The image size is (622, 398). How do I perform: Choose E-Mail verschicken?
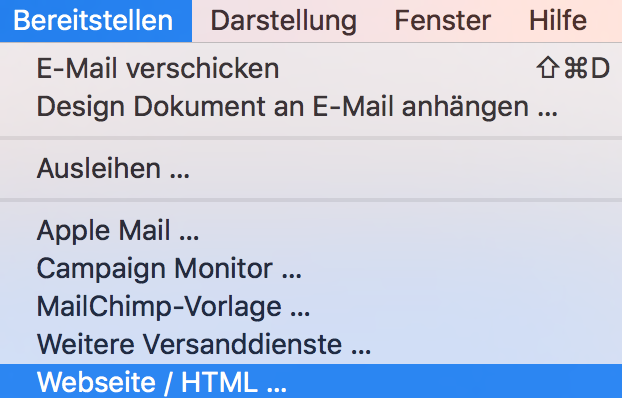click(311, 68)
